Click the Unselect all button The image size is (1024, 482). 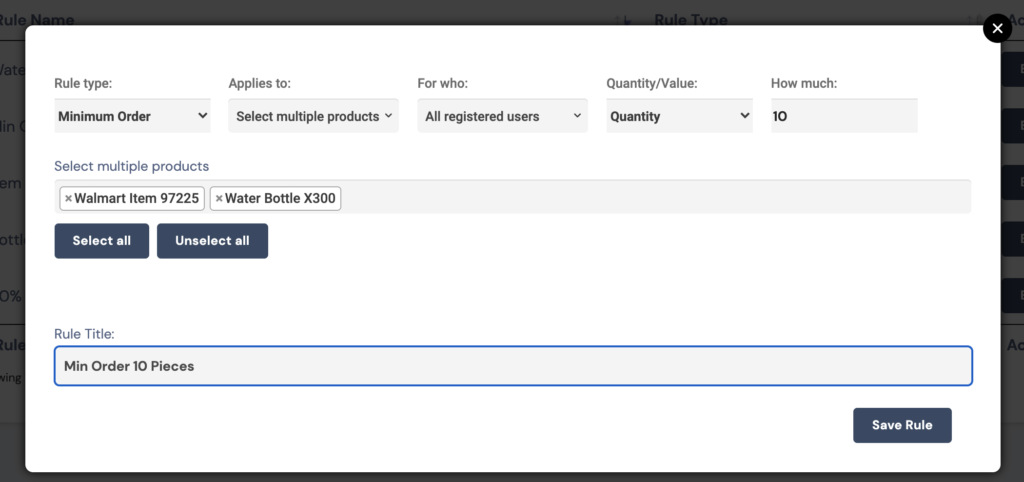point(212,241)
